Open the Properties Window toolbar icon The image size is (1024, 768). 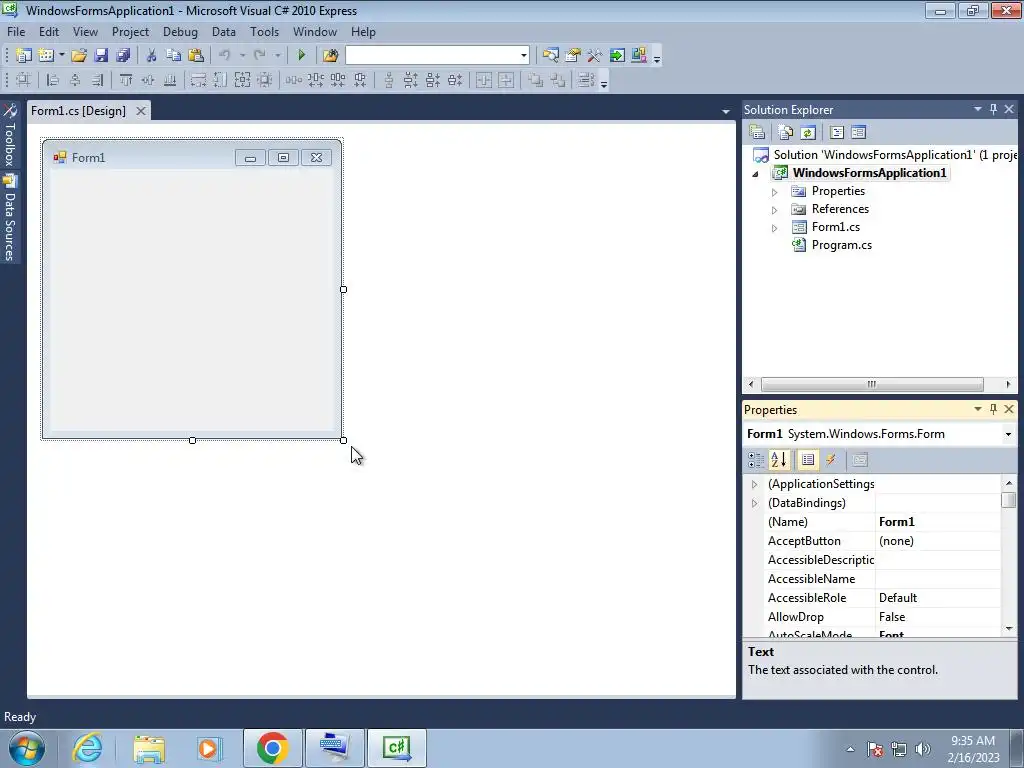[573, 56]
